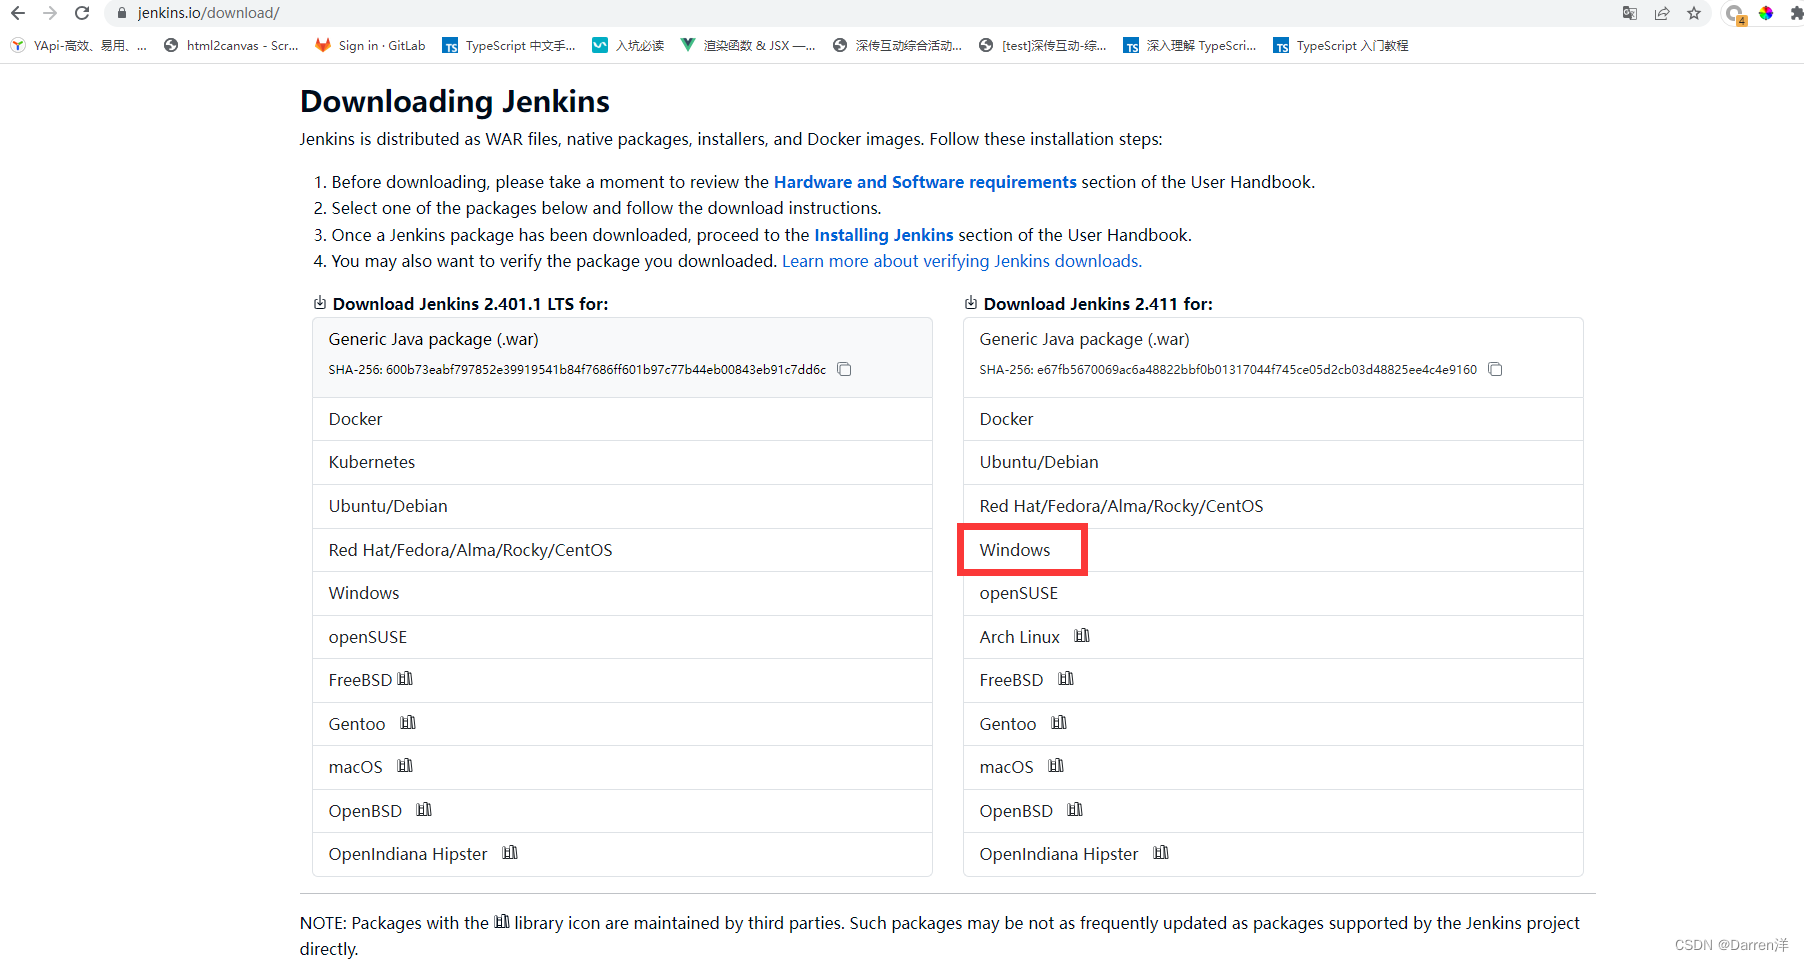The width and height of the screenshot is (1804, 961).
Task: Select Kubernetes under LTS downloads
Action: [x=622, y=462]
